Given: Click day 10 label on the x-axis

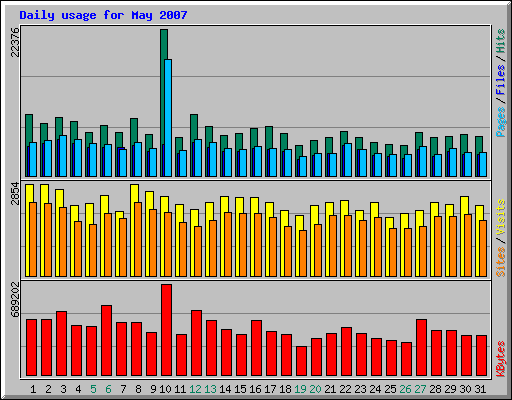Looking at the screenshot, I should [165, 389].
